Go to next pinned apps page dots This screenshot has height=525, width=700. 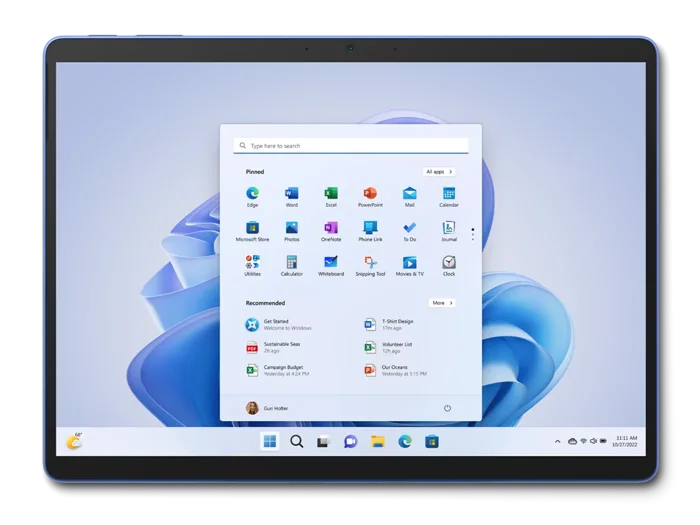tap(473, 234)
